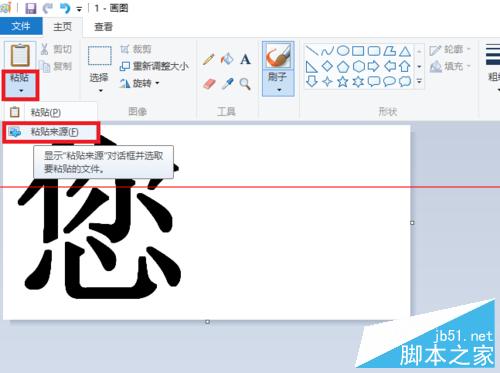Choose 粘贴来源(F) paste from menu item
Viewport: 500px width, 373px height.
tap(51, 132)
